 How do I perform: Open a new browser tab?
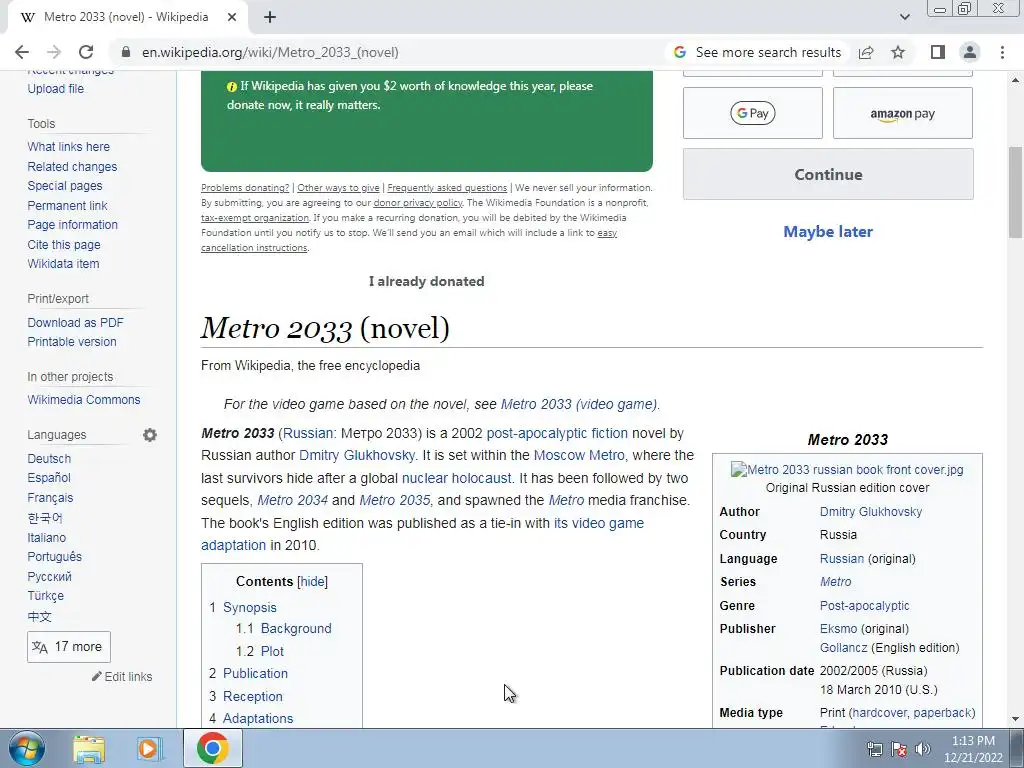click(270, 17)
